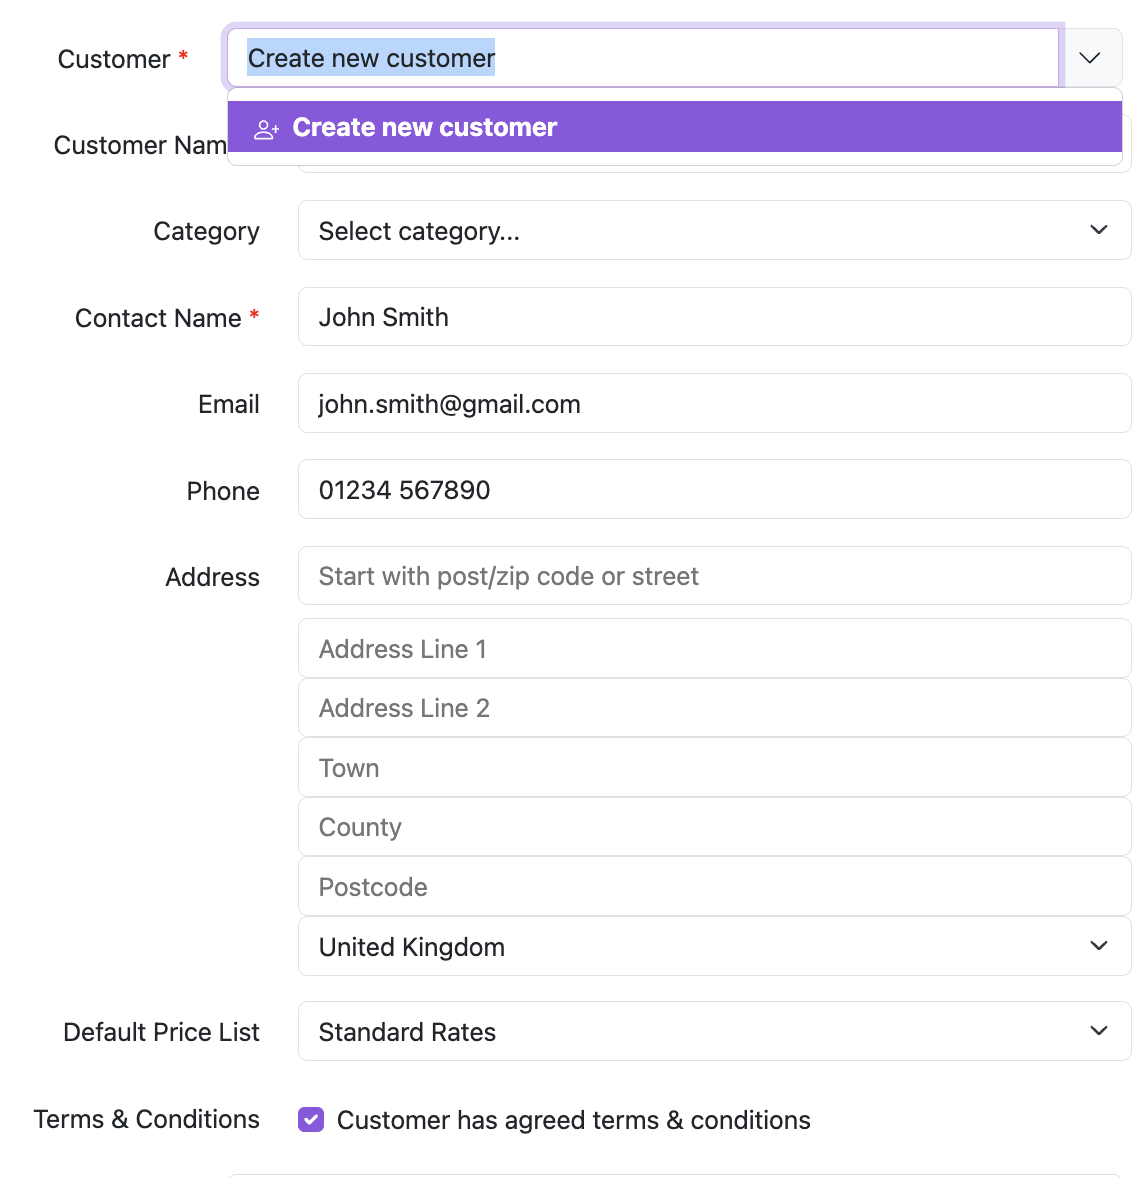Click the add-user icon beside Create new customer
Viewport: 1146px width, 1178px height.
coord(266,129)
